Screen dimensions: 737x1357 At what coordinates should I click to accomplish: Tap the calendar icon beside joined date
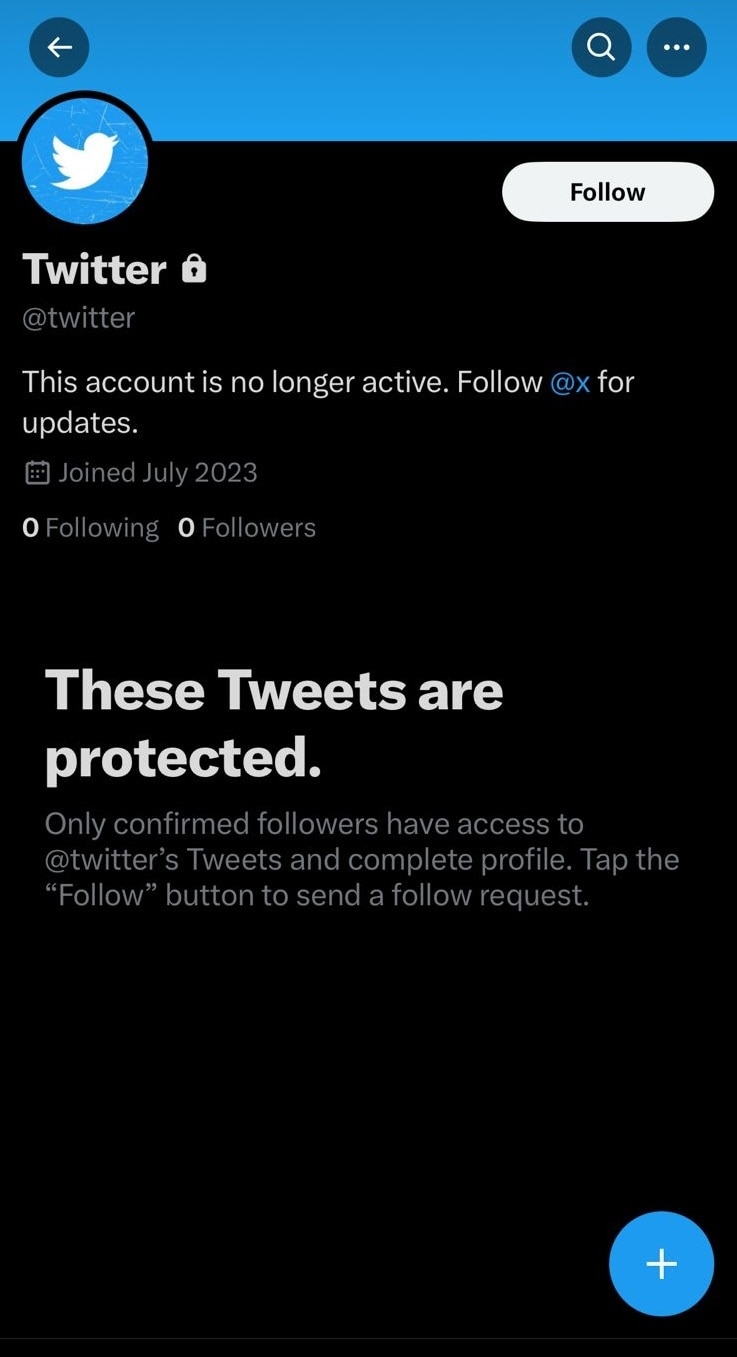(36, 471)
